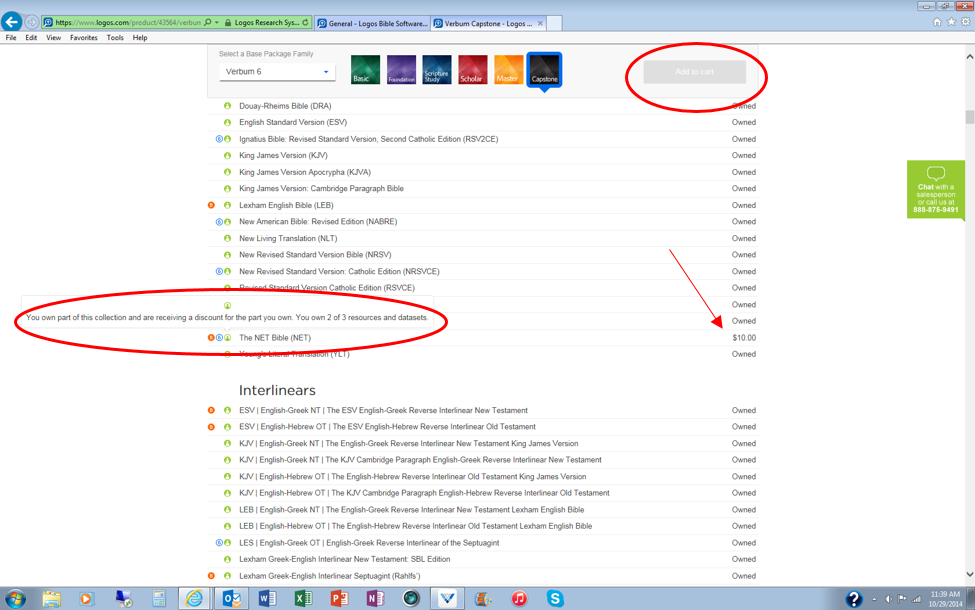Viewport: 975px width, 610px height.
Task: Click the logos.com address bar URL
Action: click(x=127, y=22)
